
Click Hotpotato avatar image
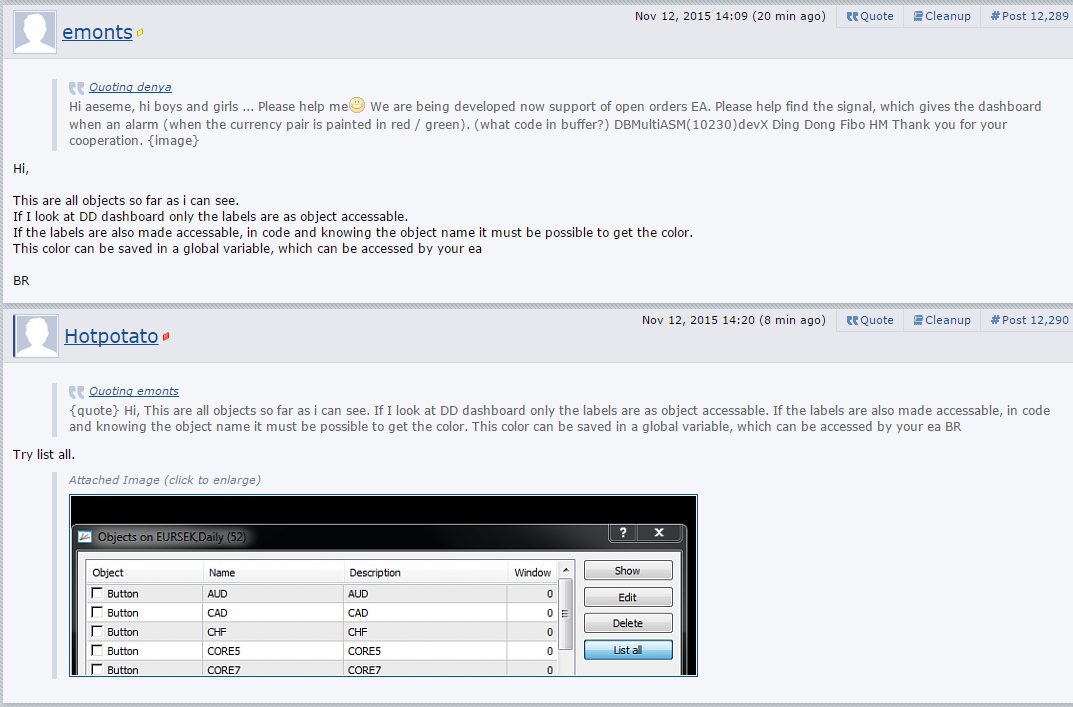[x=36, y=335]
